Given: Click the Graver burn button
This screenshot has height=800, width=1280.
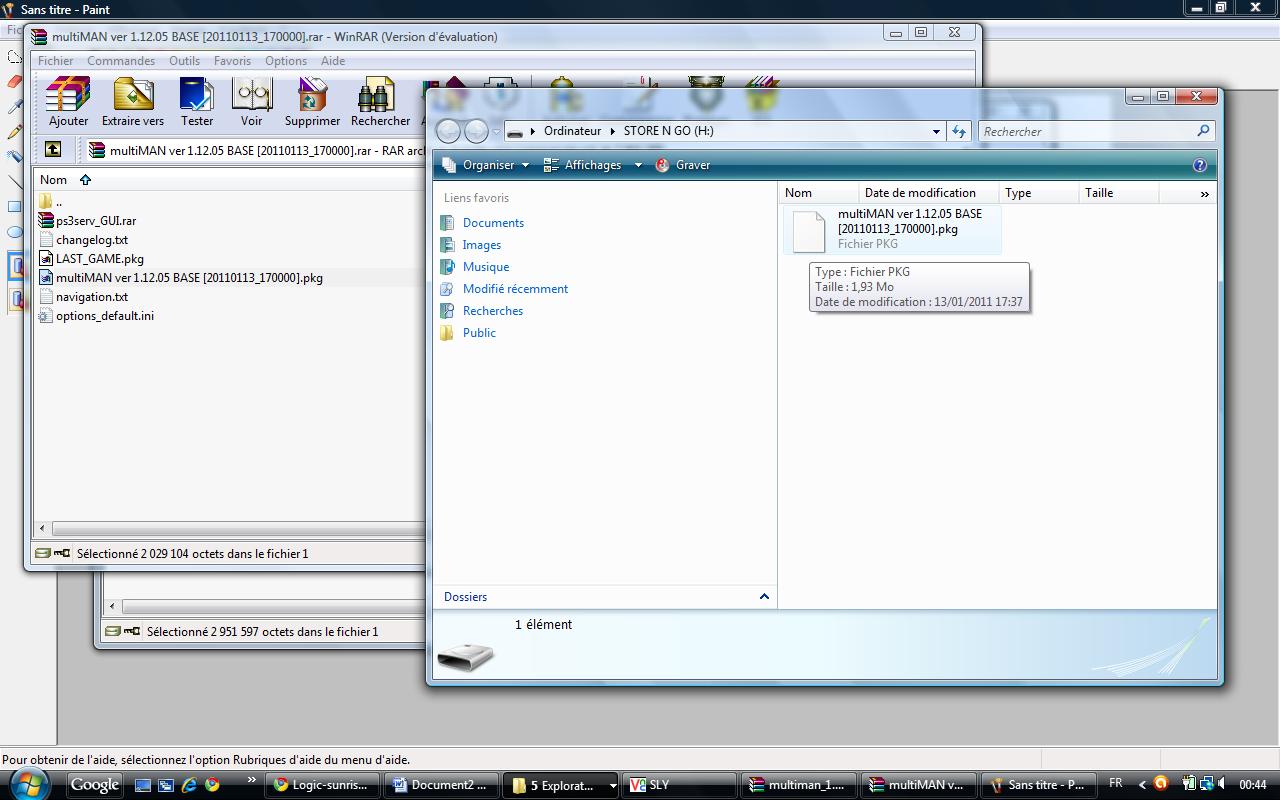Looking at the screenshot, I should pyautogui.click(x=683, y=165).
